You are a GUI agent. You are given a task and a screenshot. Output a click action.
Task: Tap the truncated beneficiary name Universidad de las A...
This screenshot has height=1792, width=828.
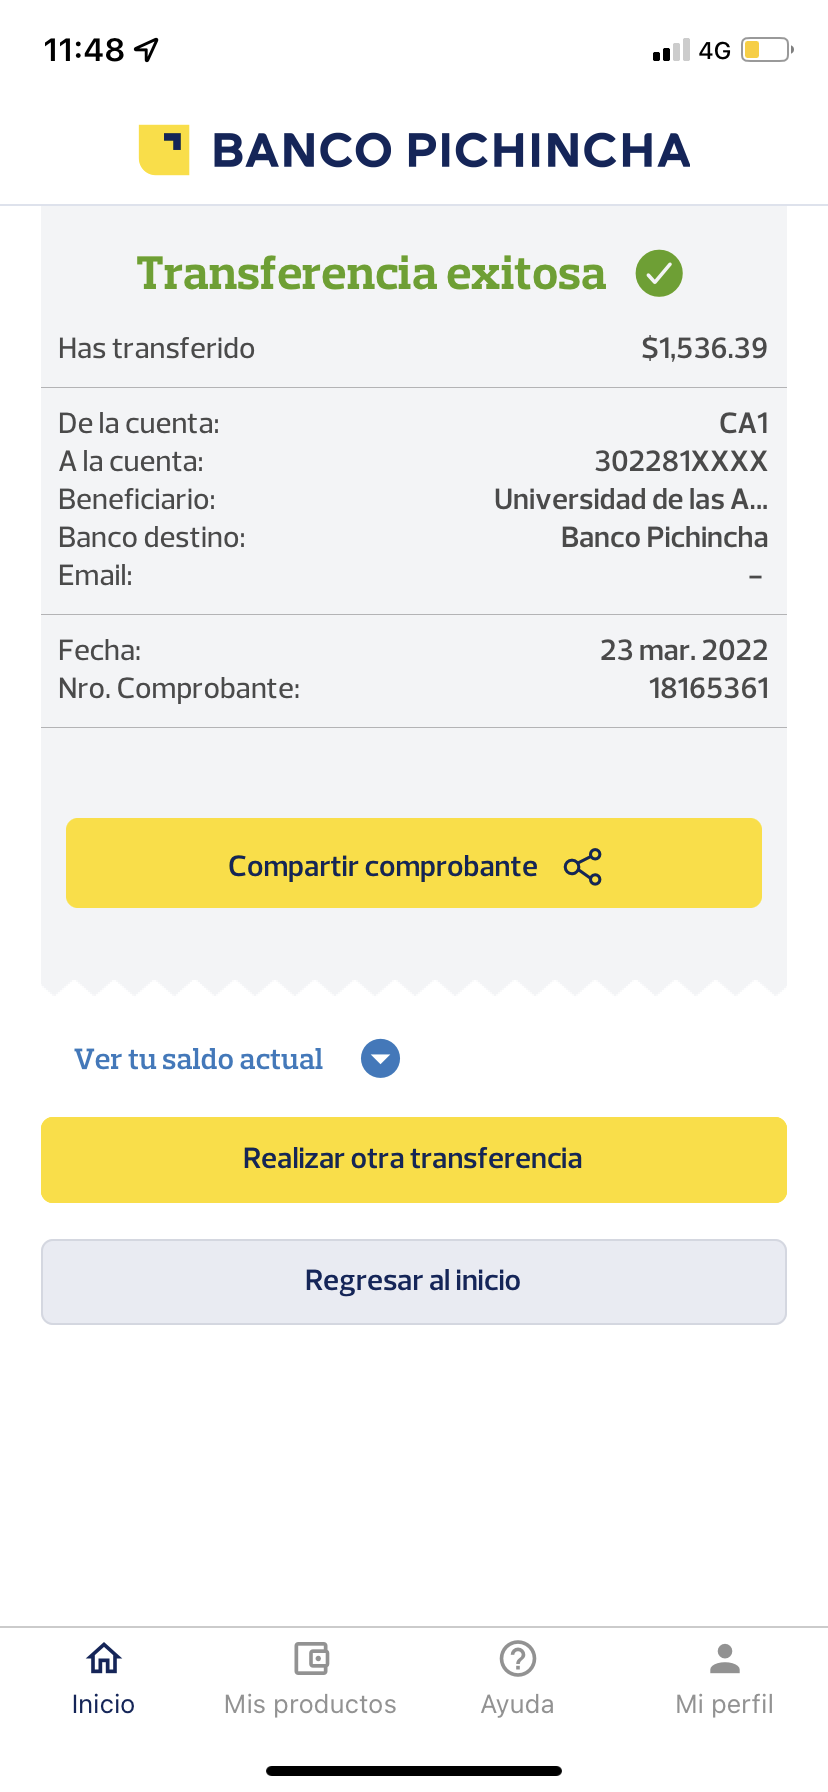point(631,499)
